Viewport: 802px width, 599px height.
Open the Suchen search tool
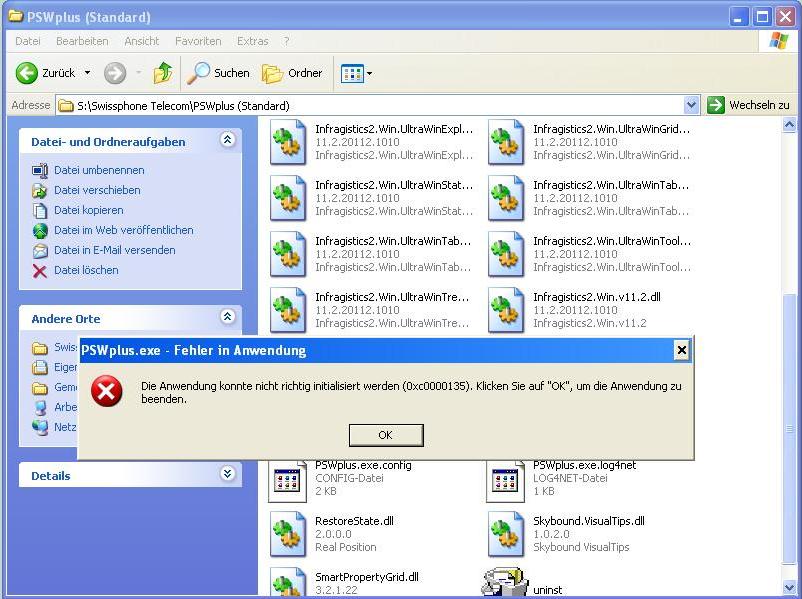(x=219, y=73)
